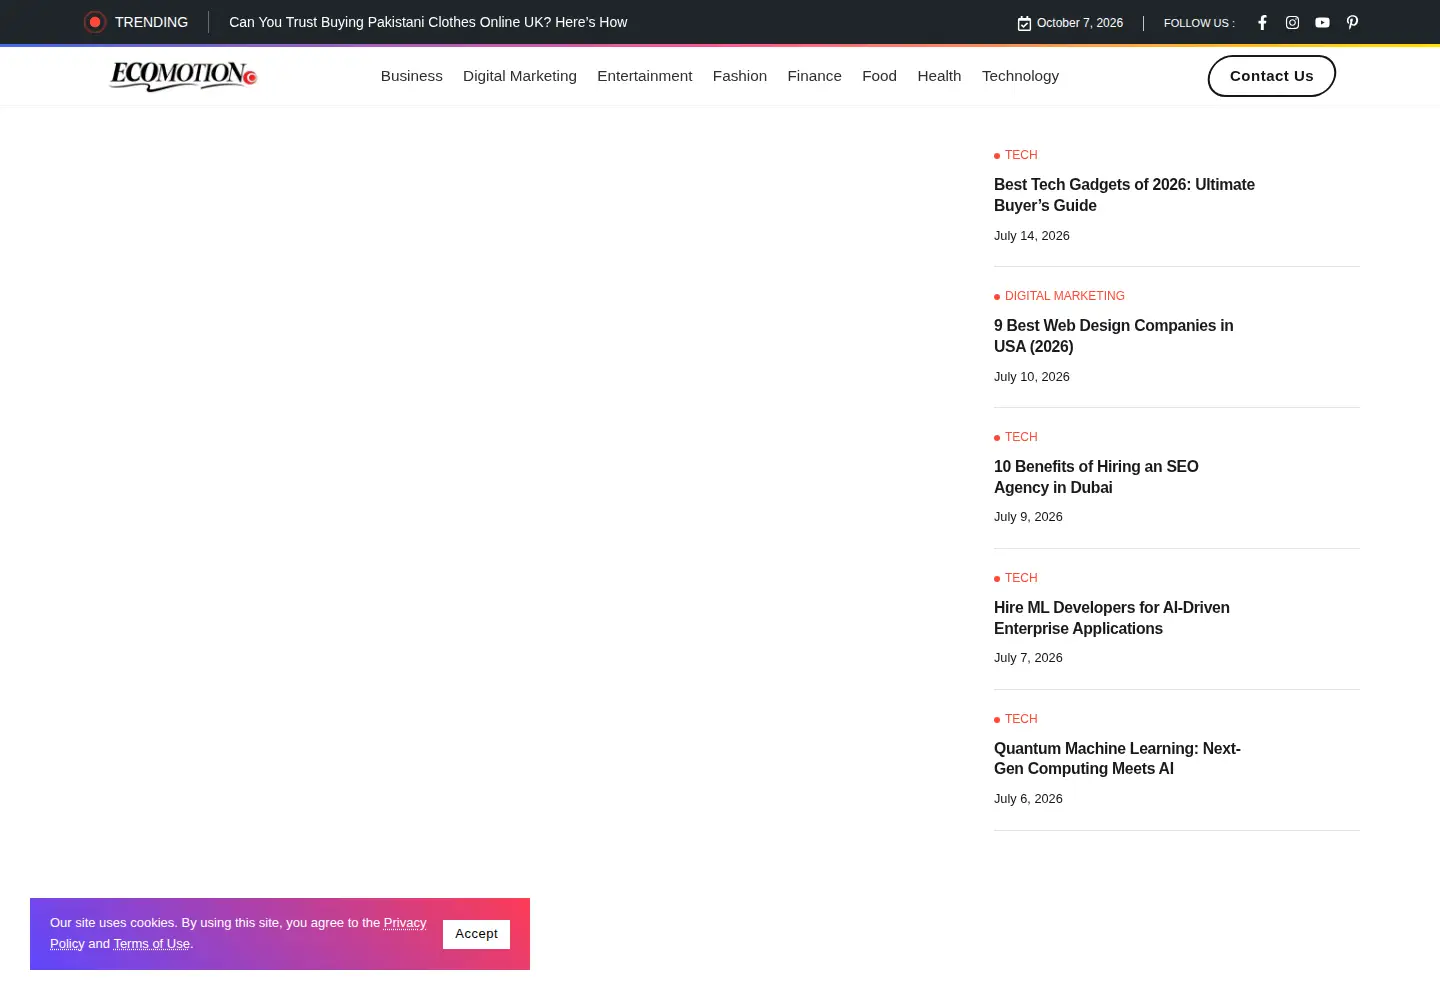Viewport: 1440px width, 1000px height.
Task: Click TECH tag above Hire ML Developers article
Action: tap(1021, 578)
